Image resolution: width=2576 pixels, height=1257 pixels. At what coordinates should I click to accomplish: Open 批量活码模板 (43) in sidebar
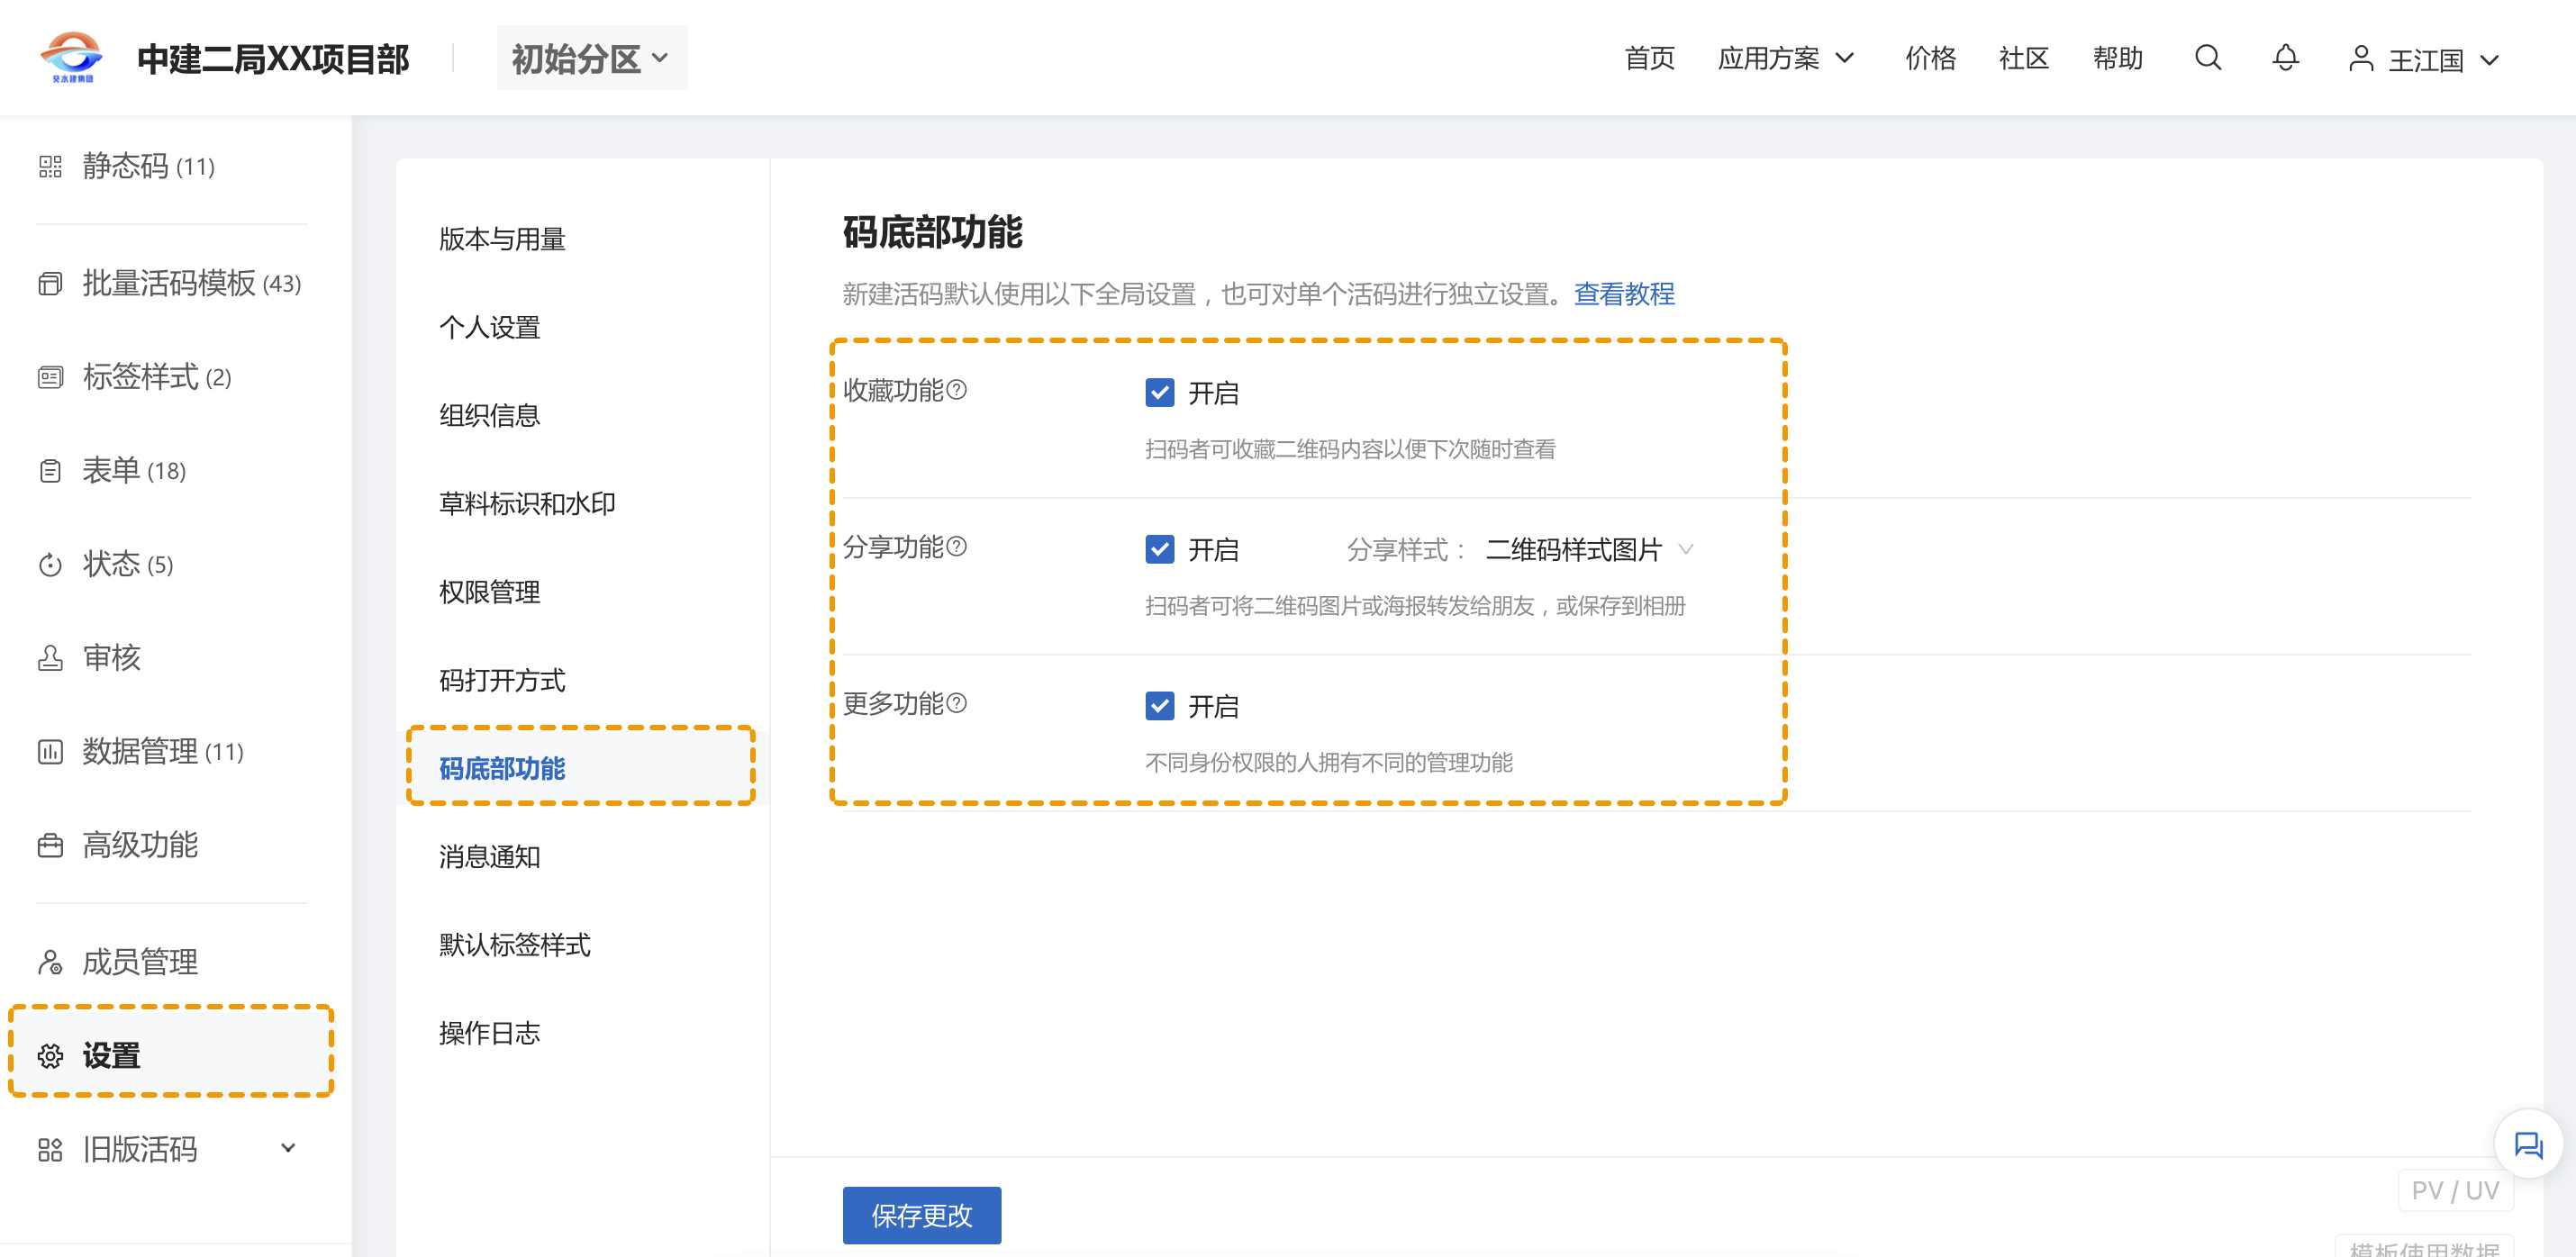click(191, 284)
